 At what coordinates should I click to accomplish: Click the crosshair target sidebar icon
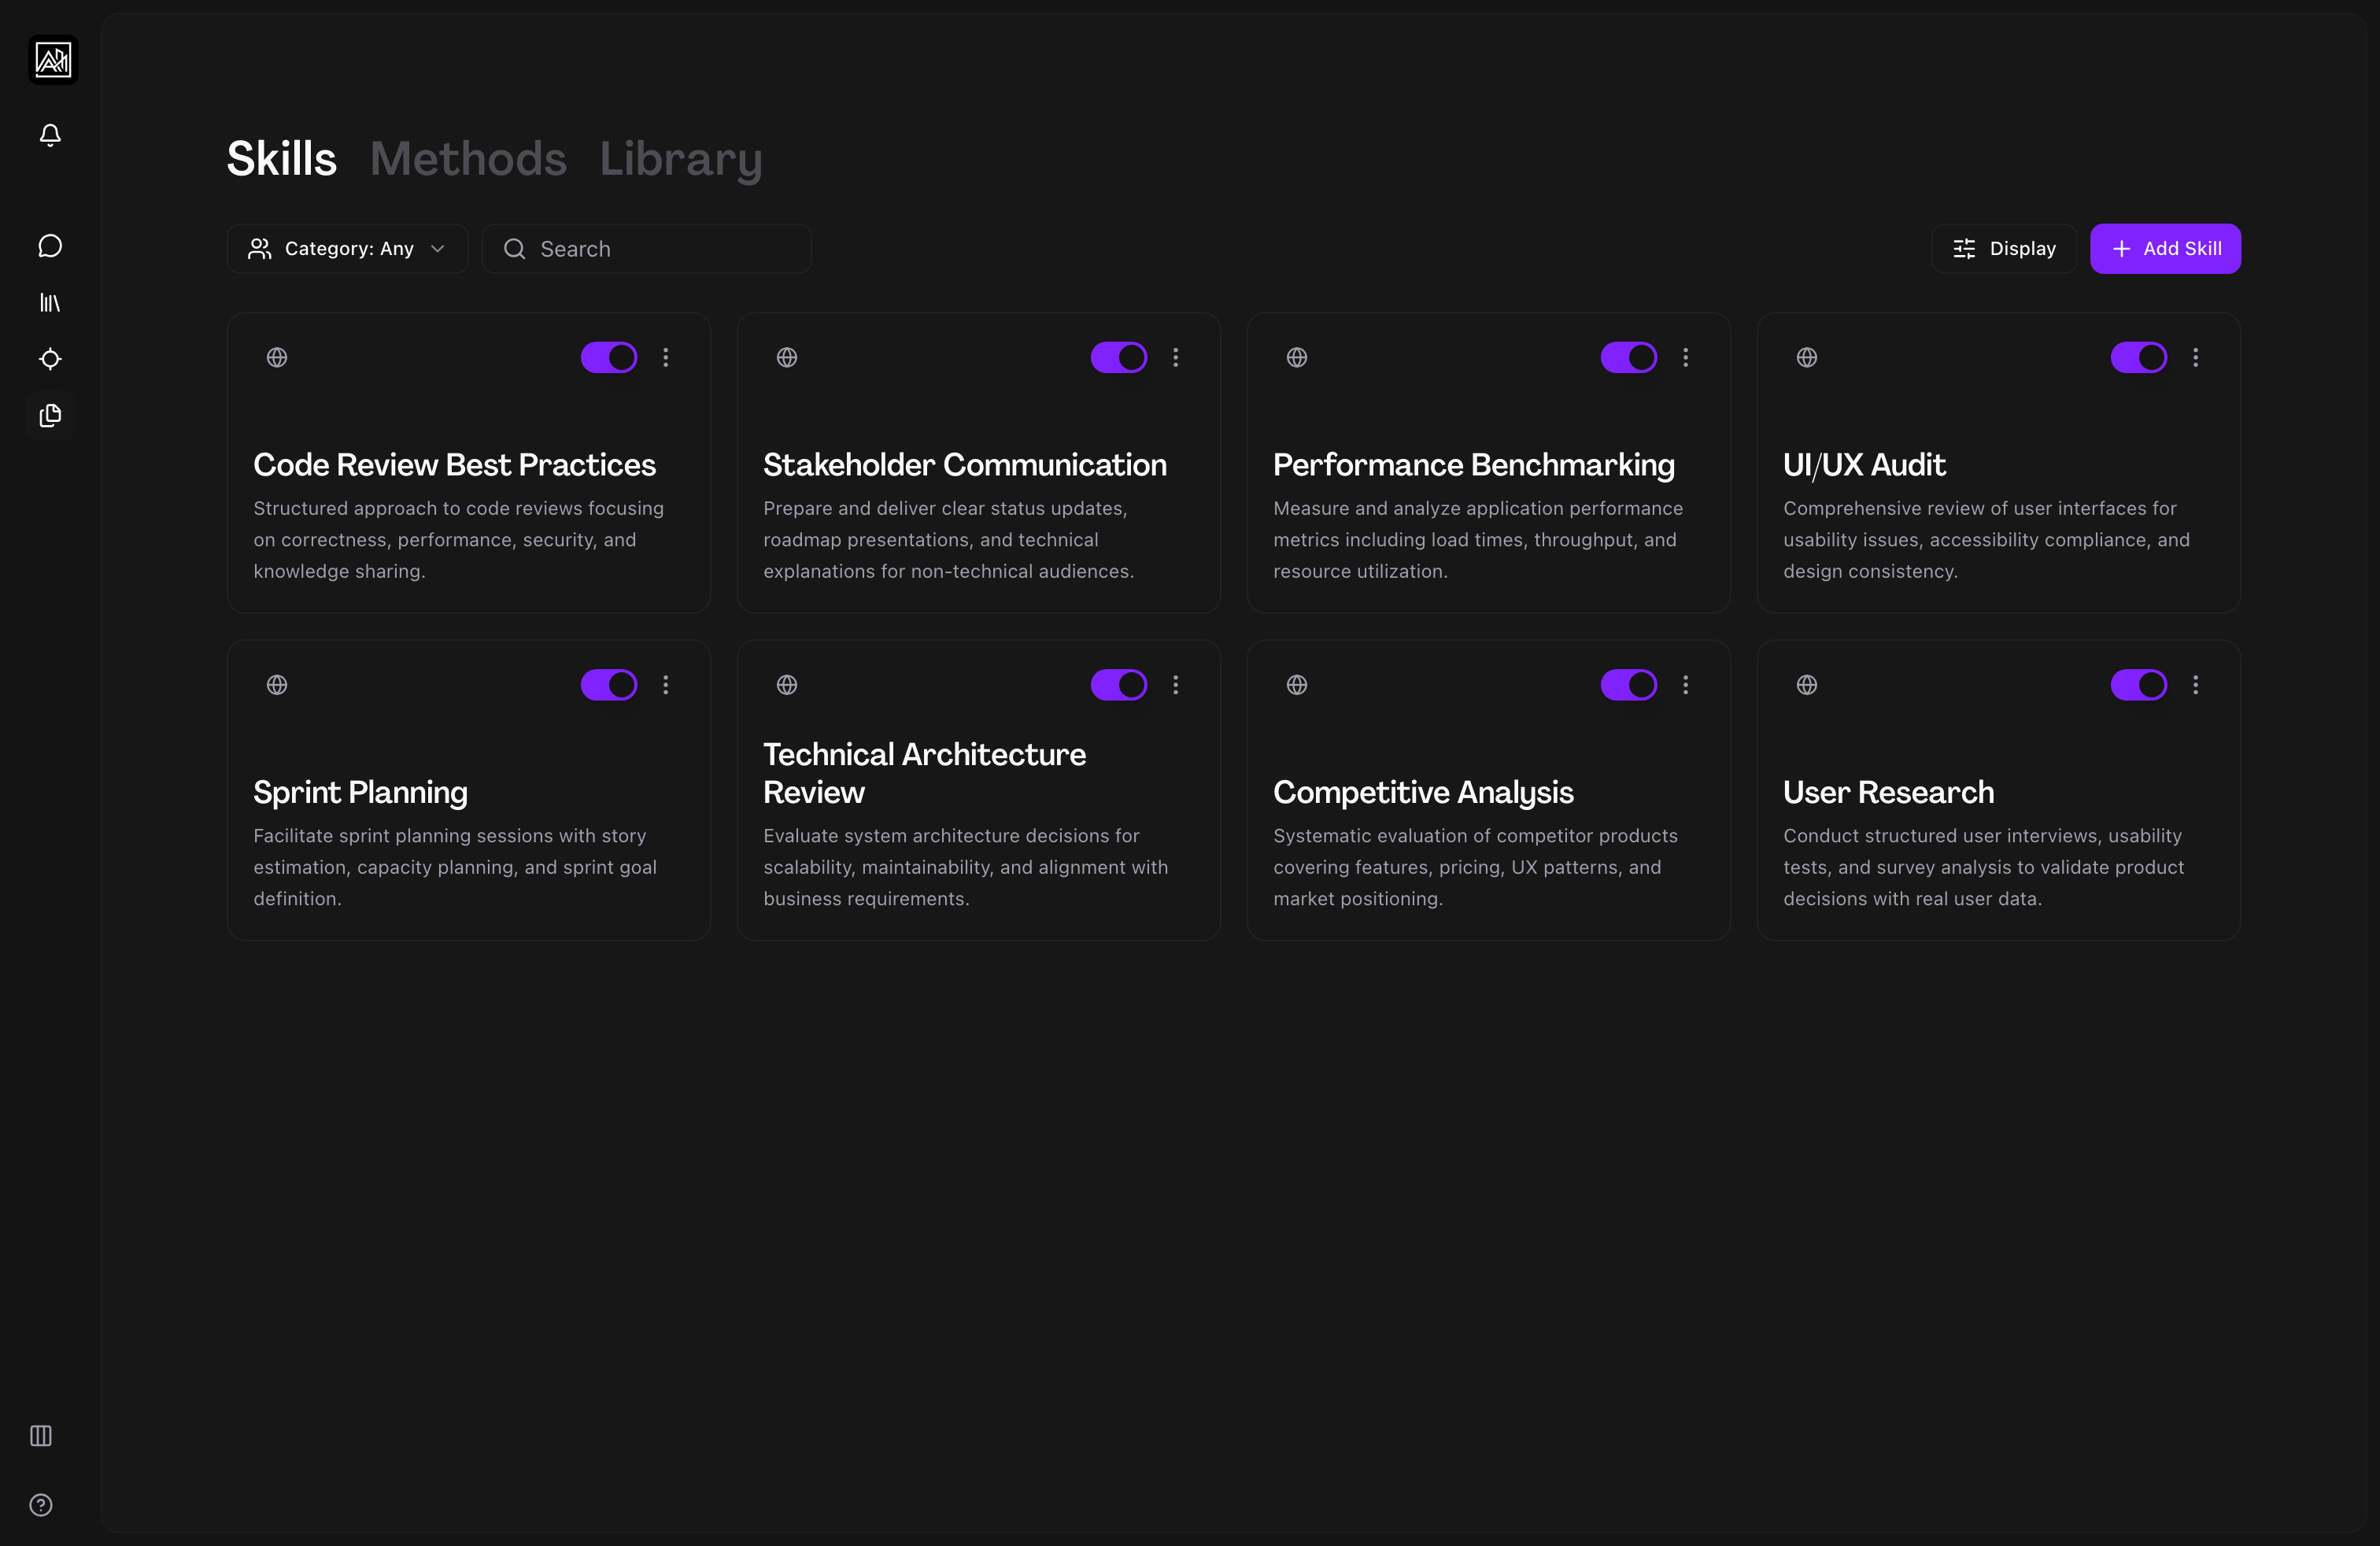[50, 359]
